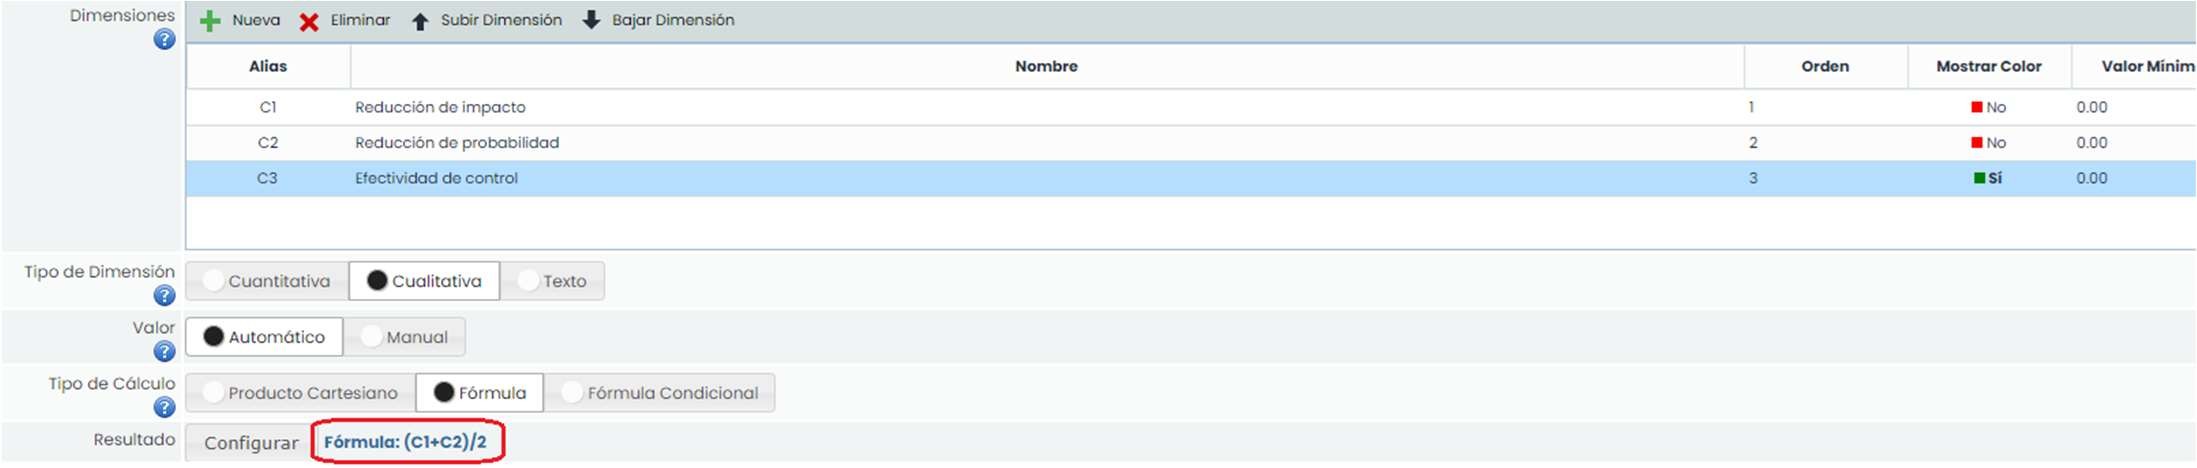Open help icon beside Dimensiones
Image resolution: width=2197 pixels, height=468 pixels.
[165, 40]
